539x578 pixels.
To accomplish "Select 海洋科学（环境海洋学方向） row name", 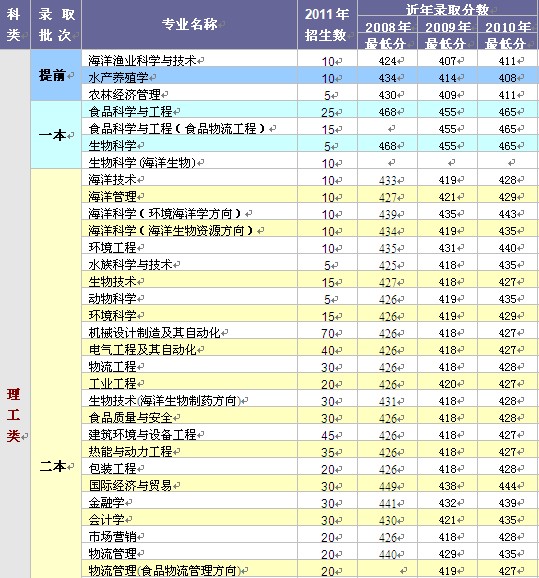I will click(x=166, y=213).
